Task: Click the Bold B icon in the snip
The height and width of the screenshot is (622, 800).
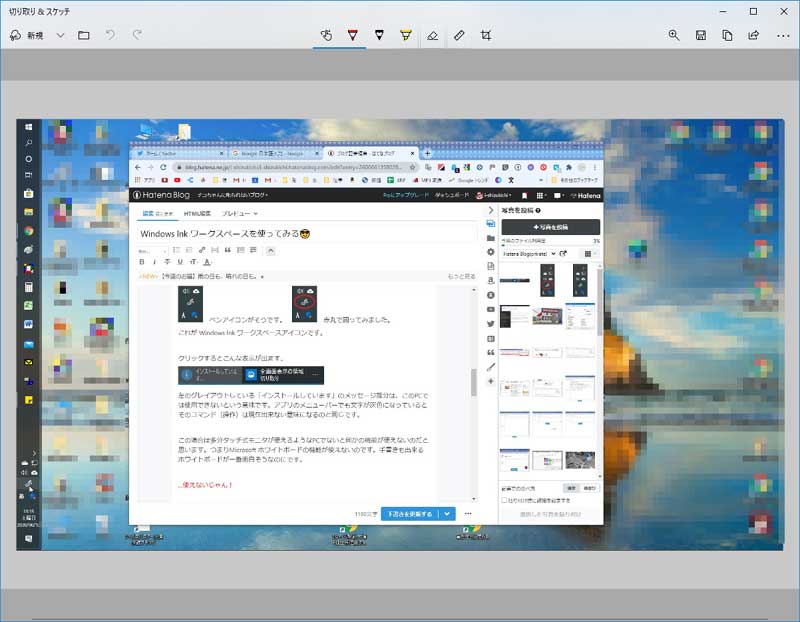Action: coord(142,262)
